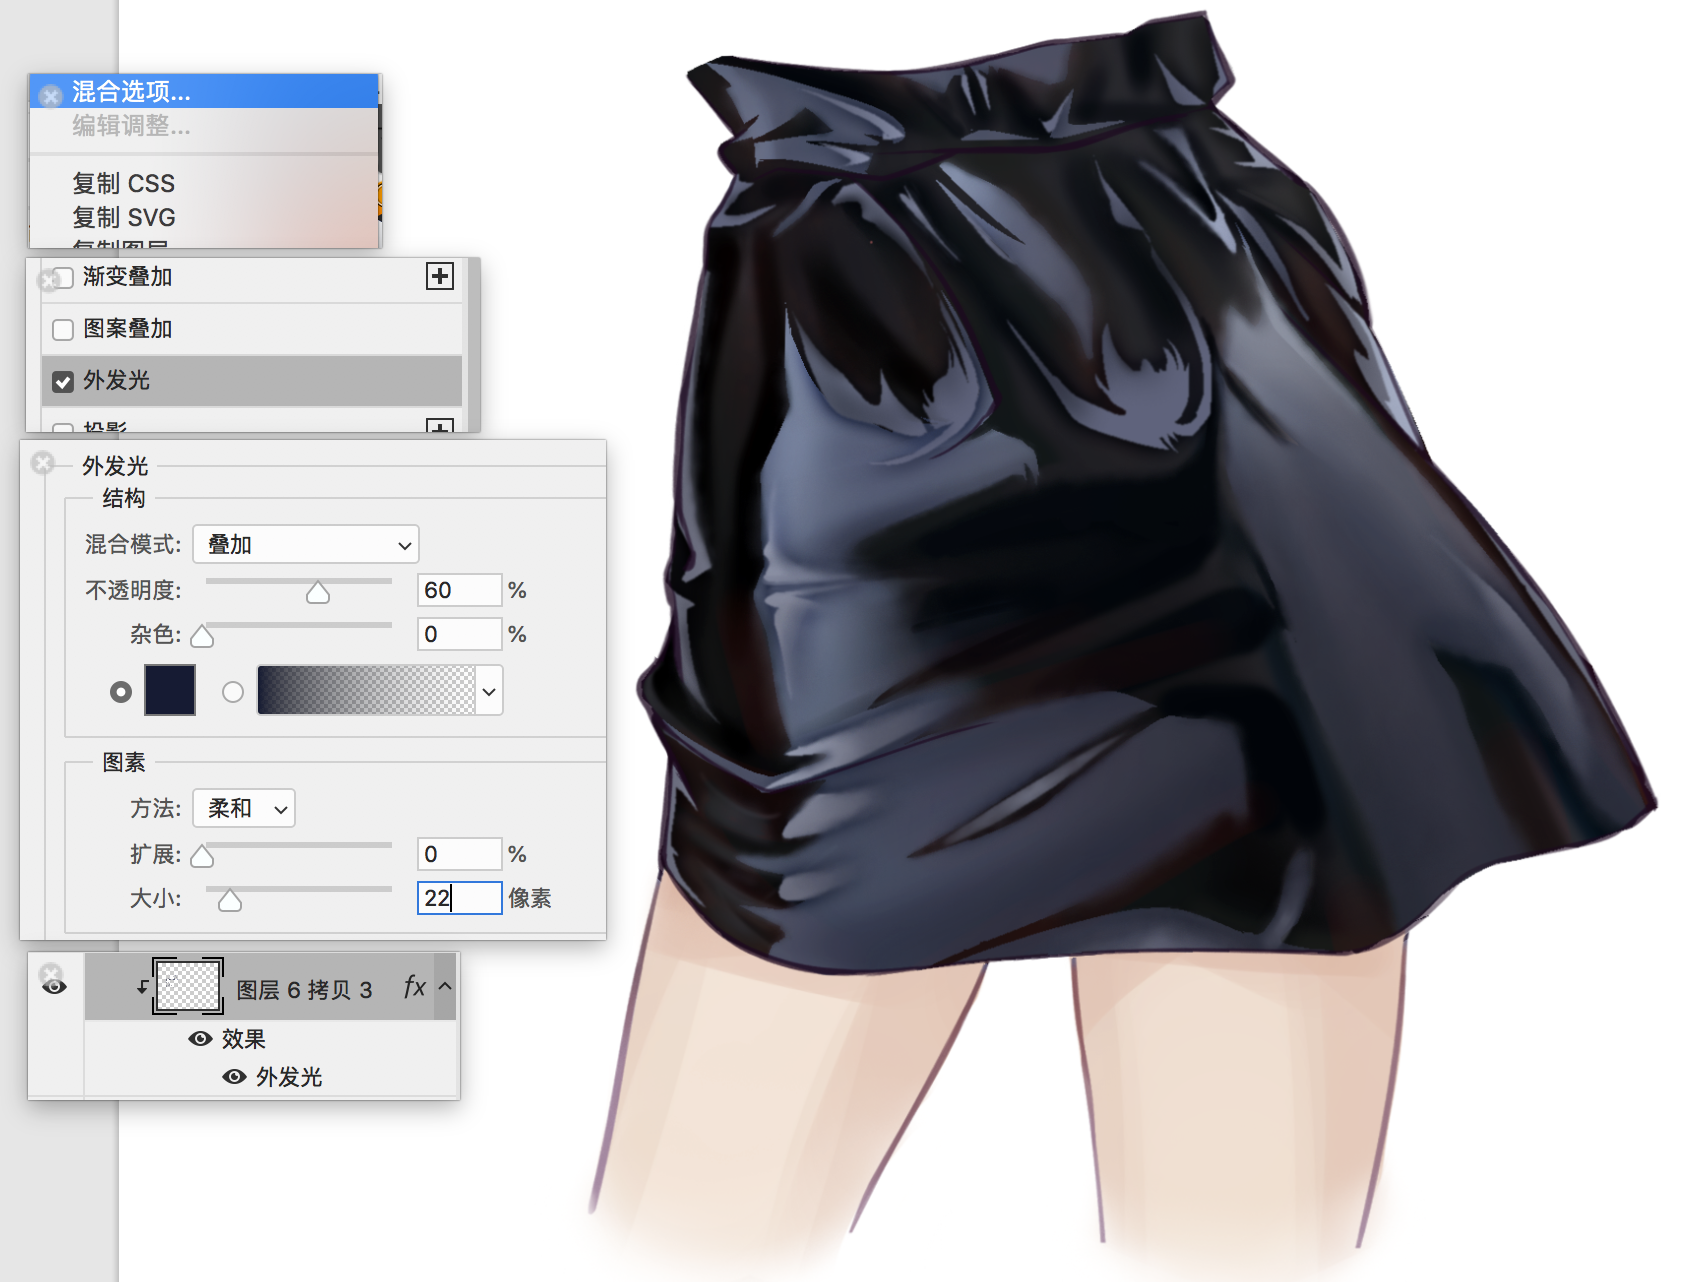The height and width of the screenshot is (1282, 1684).
Task: Adjust the 不透明度 slider handle
Action: click(318, 593)
